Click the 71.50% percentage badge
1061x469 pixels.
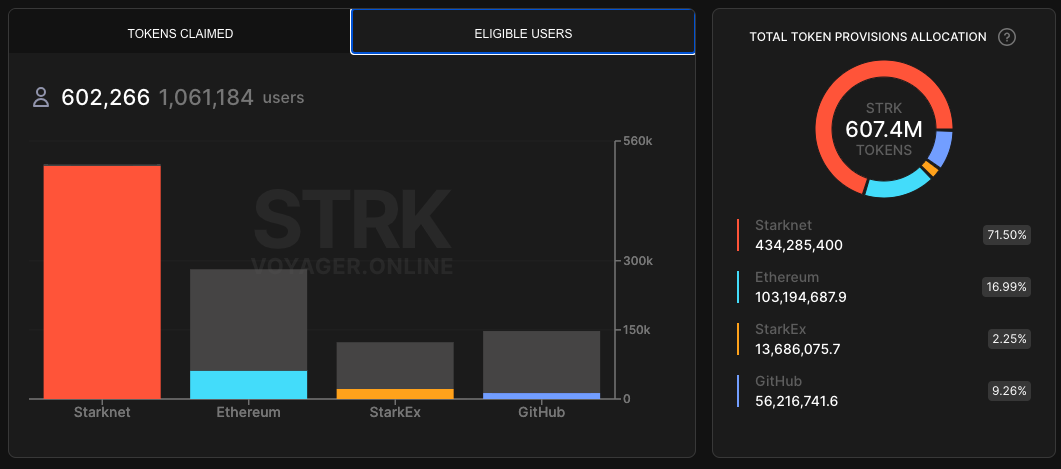click(1007, 236)
